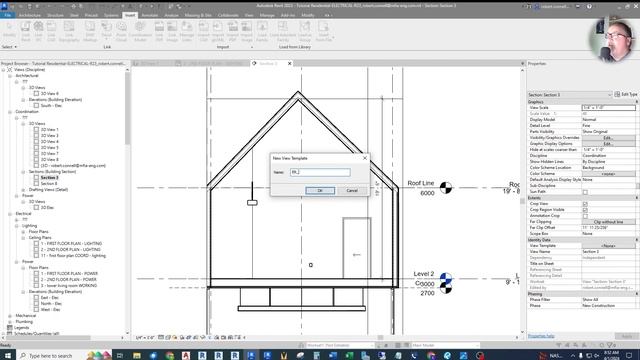The image size is (640, 360).
Task: Expand the Mechanical node in Project Browser
Action: pos(10,316)
